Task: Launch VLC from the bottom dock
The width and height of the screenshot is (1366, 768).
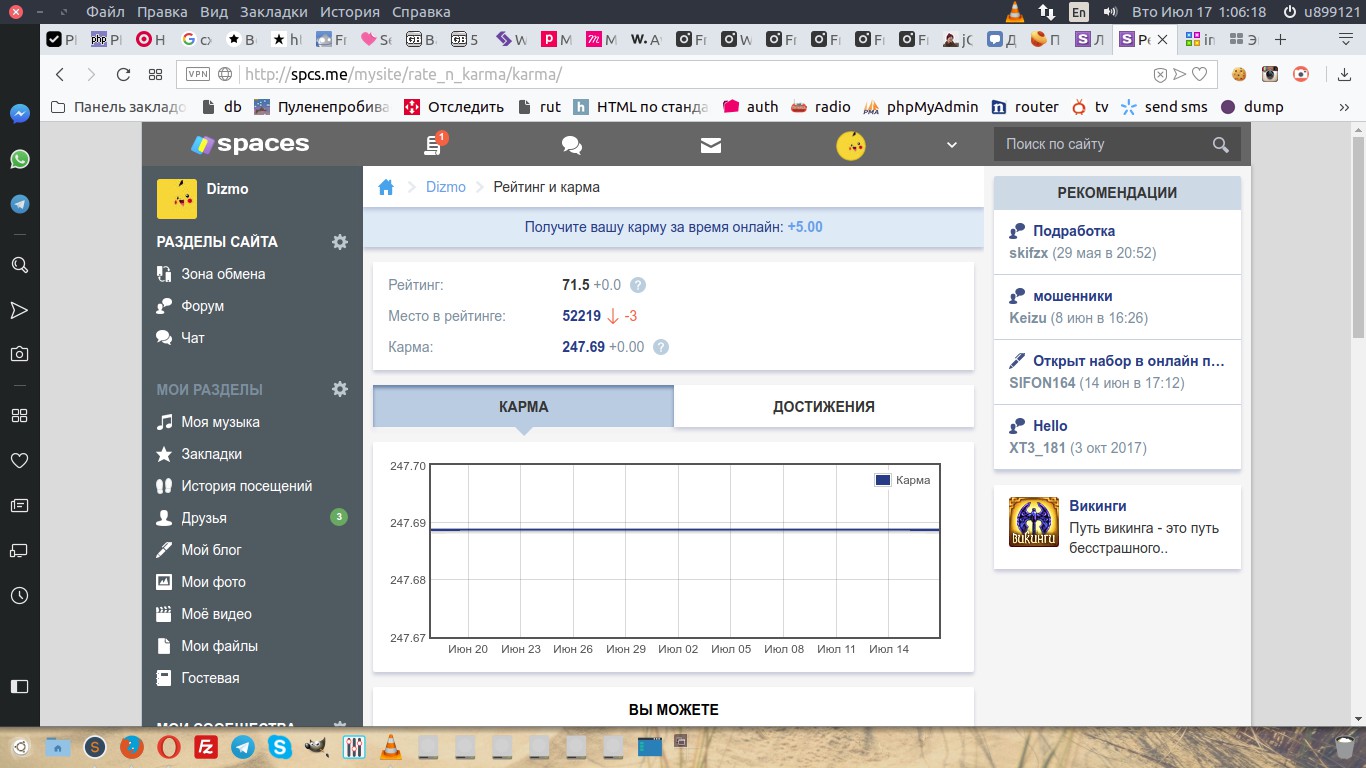Action: pyautogui.click(x=394, y=747)
